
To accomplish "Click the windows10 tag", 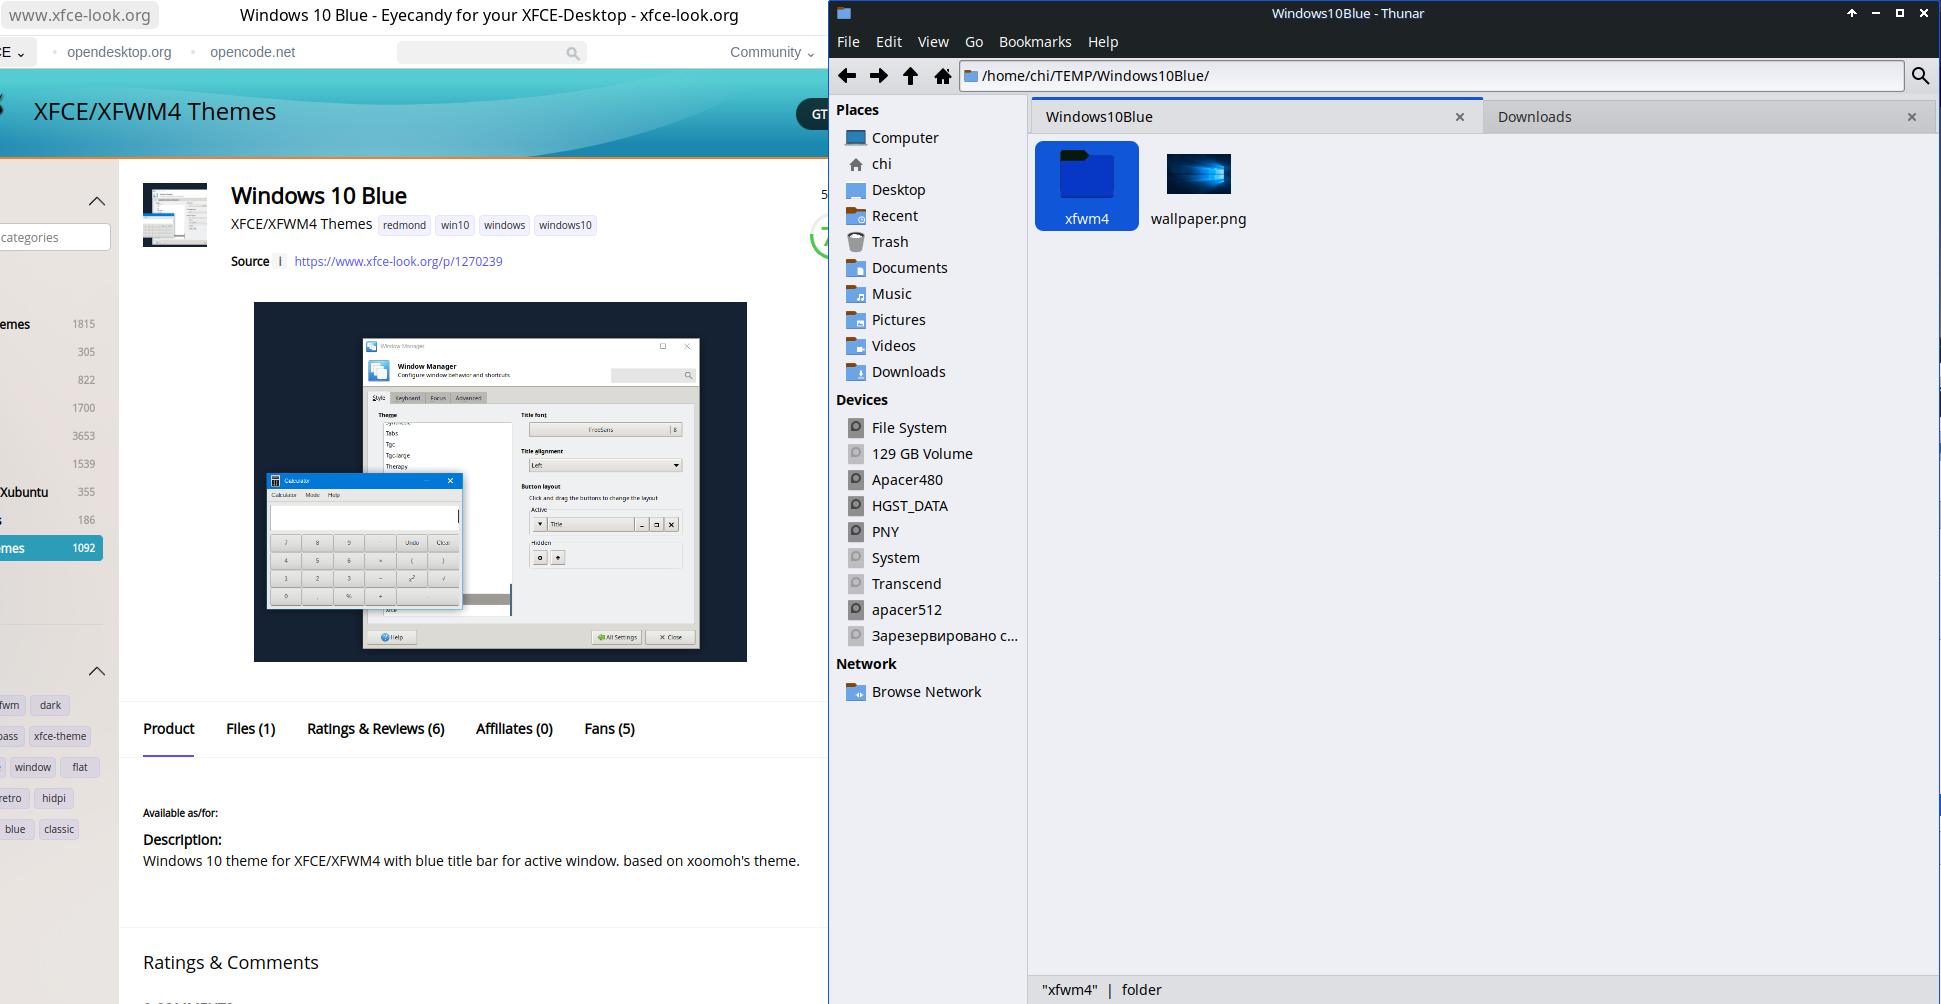I will click(x=565, y=225).
